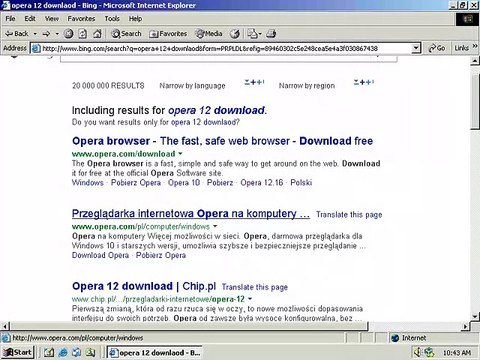Open the Favorites menu
The image size is (480, 360).
(81, 19)
